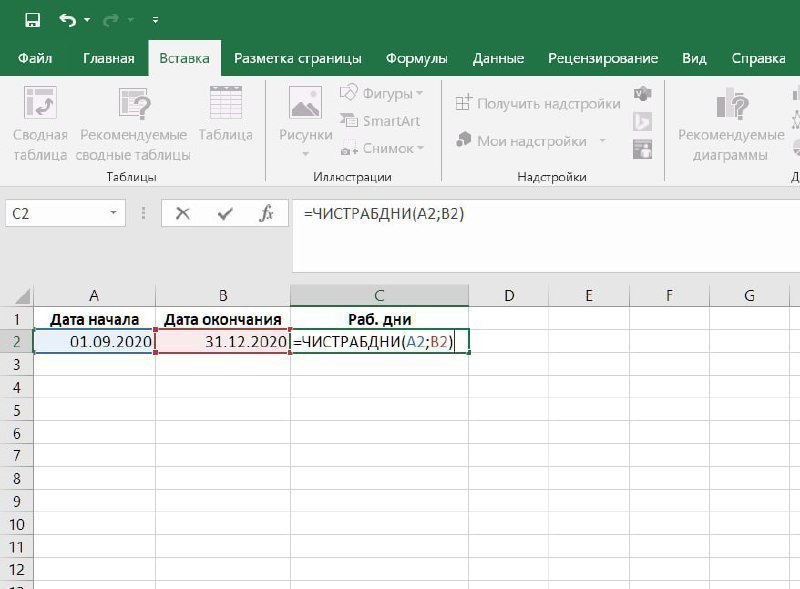Select column F header
The width and height of the screenshot is (800, 589).
coord(669,296)
